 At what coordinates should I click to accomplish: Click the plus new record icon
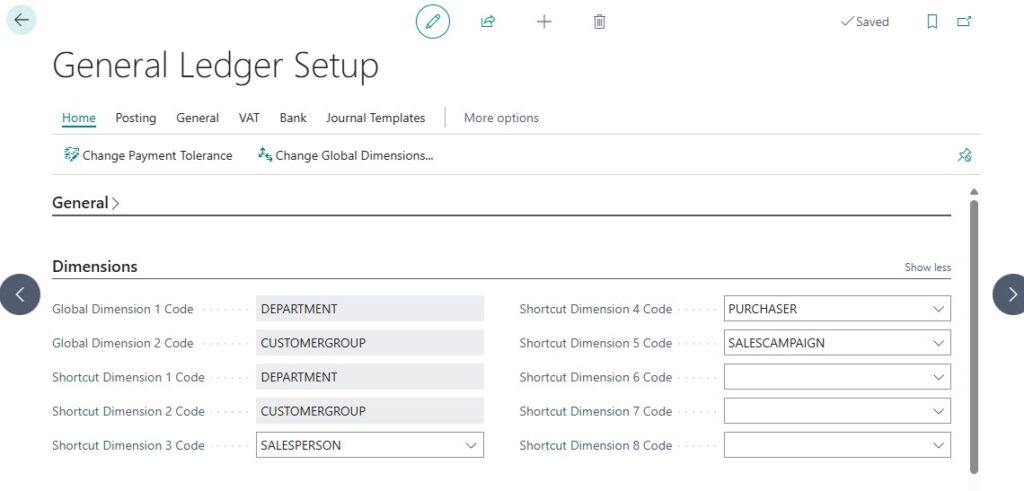(544, 21)
